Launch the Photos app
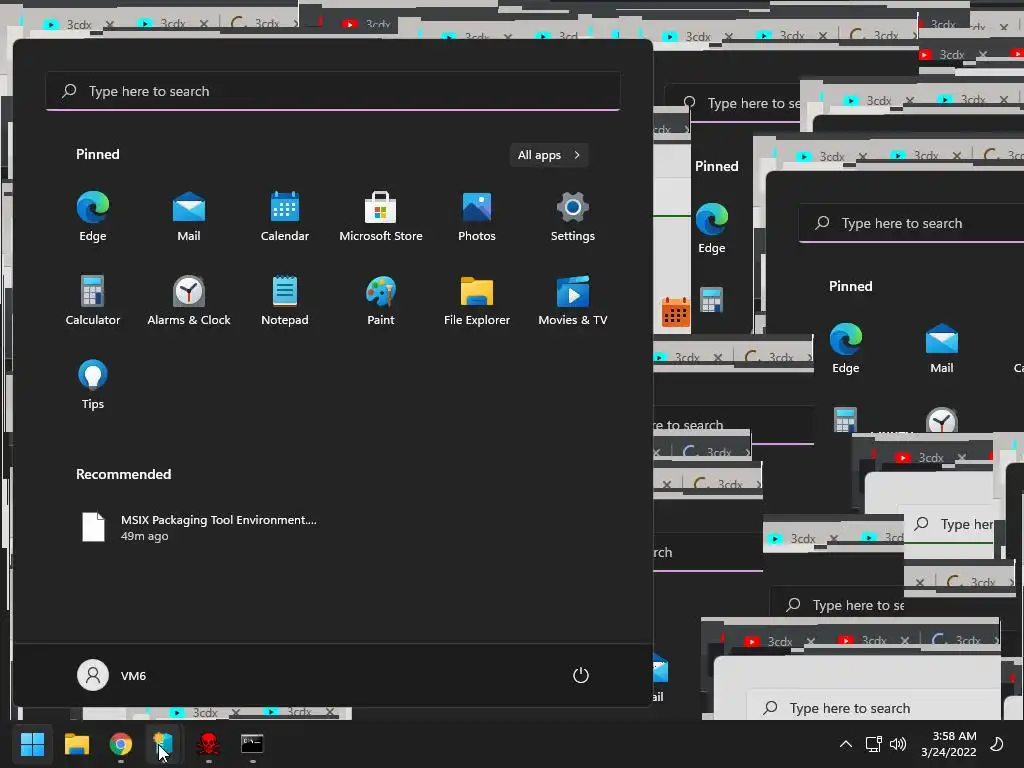 [x=477, y=217]
